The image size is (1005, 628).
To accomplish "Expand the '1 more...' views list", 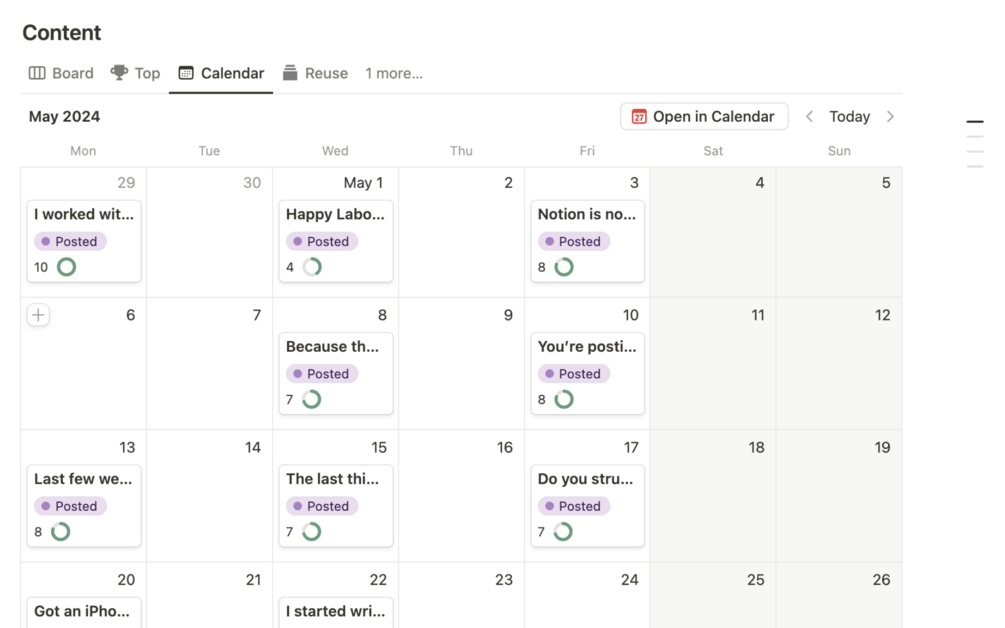I will click(x=393, y=73).
